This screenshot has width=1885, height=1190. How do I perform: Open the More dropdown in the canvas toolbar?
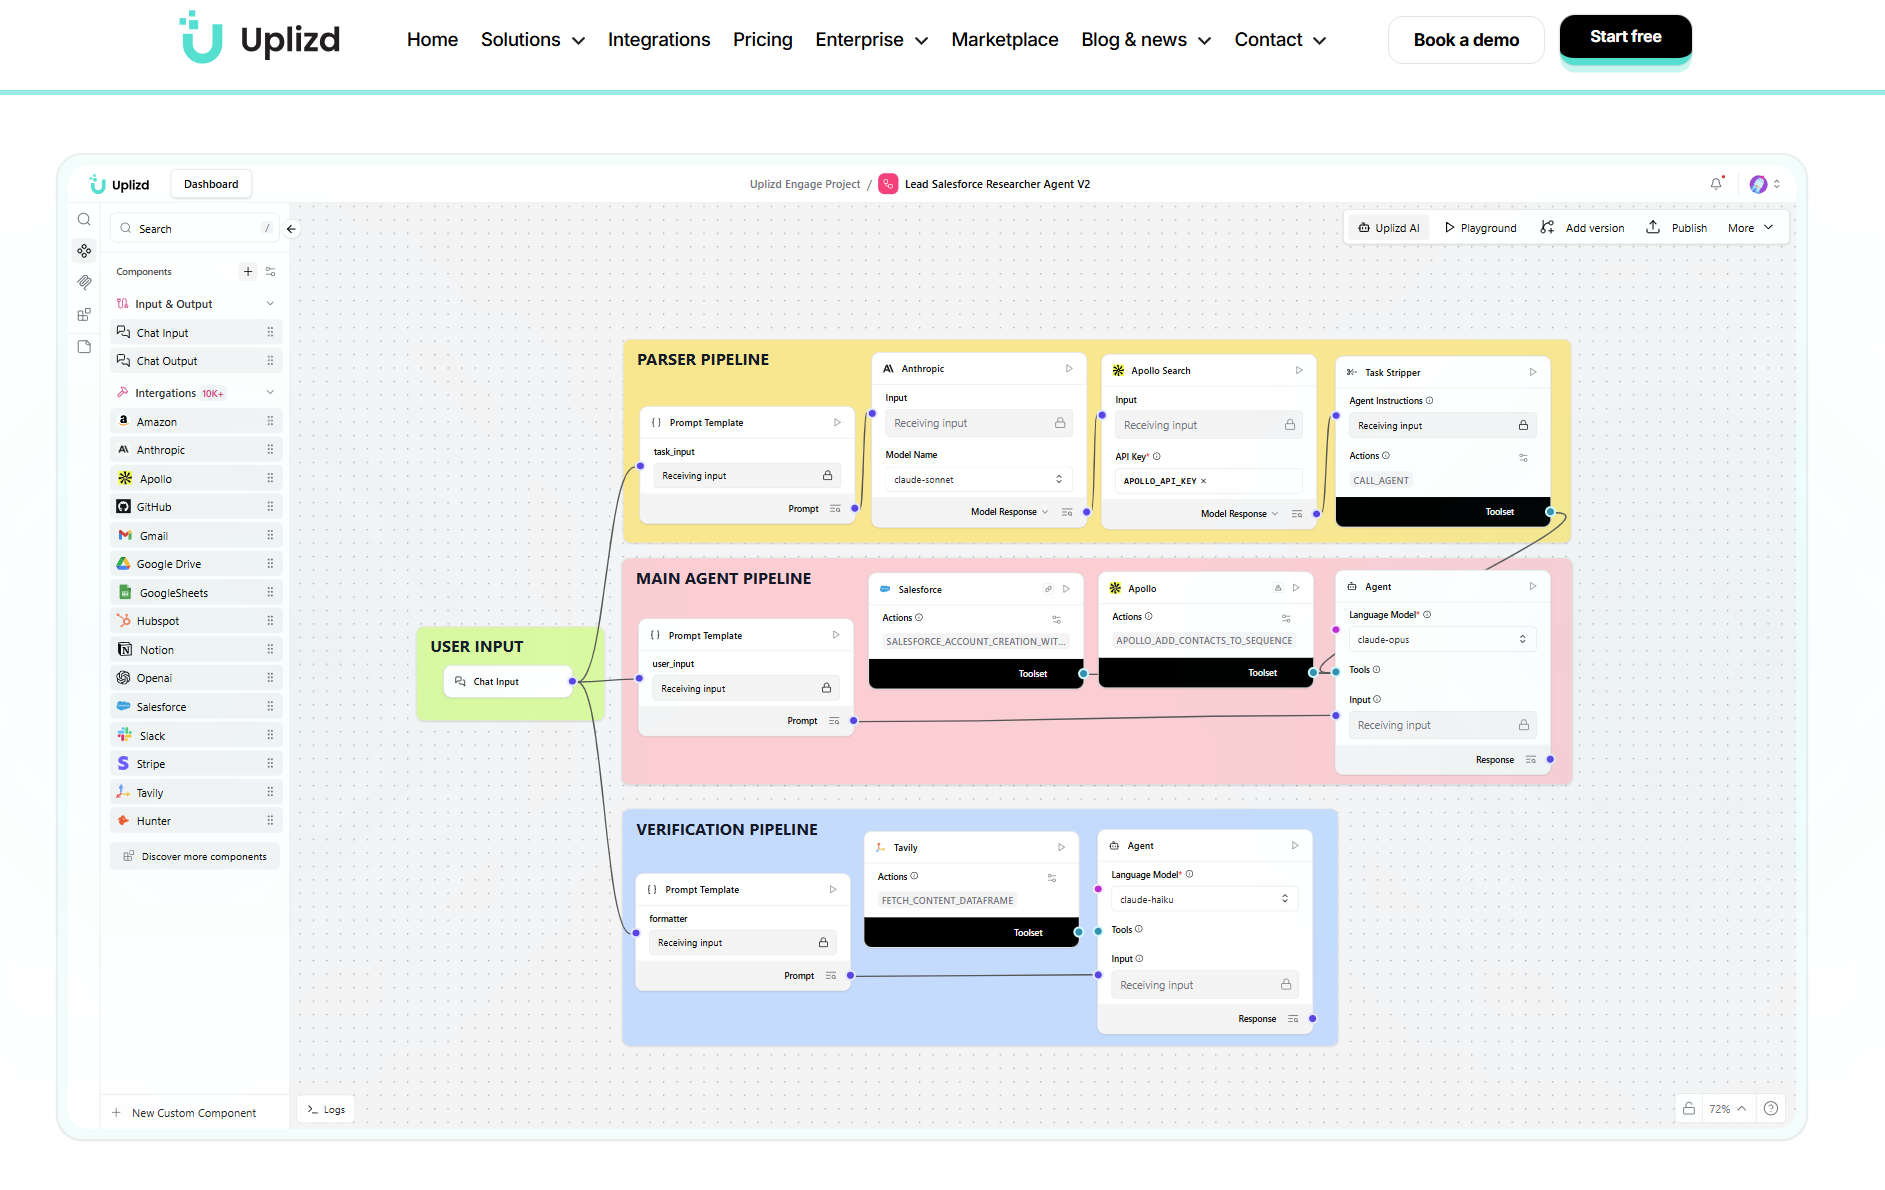pos(1750,228)
